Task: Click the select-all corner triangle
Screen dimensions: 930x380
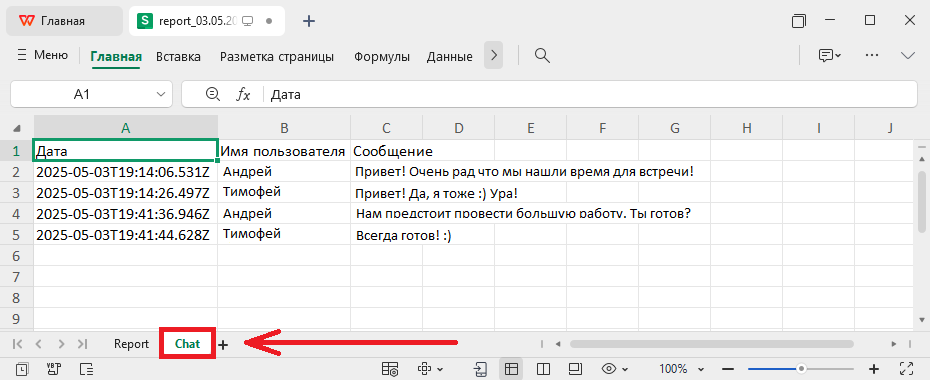Action: point(17,128)
